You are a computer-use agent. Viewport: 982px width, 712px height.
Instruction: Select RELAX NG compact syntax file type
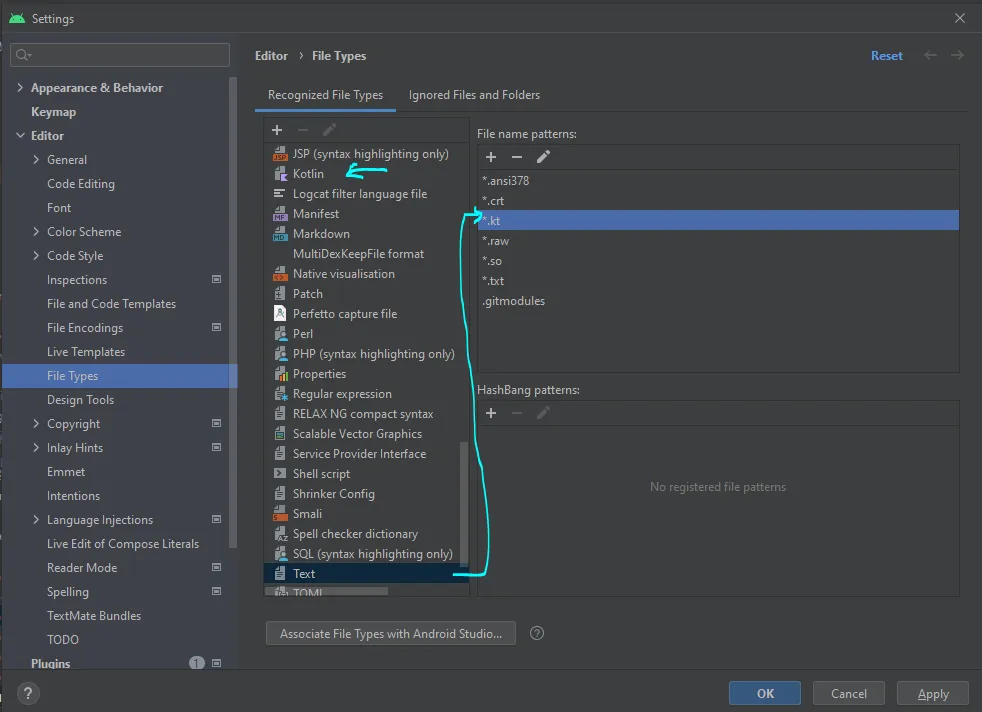coord(366,414)
